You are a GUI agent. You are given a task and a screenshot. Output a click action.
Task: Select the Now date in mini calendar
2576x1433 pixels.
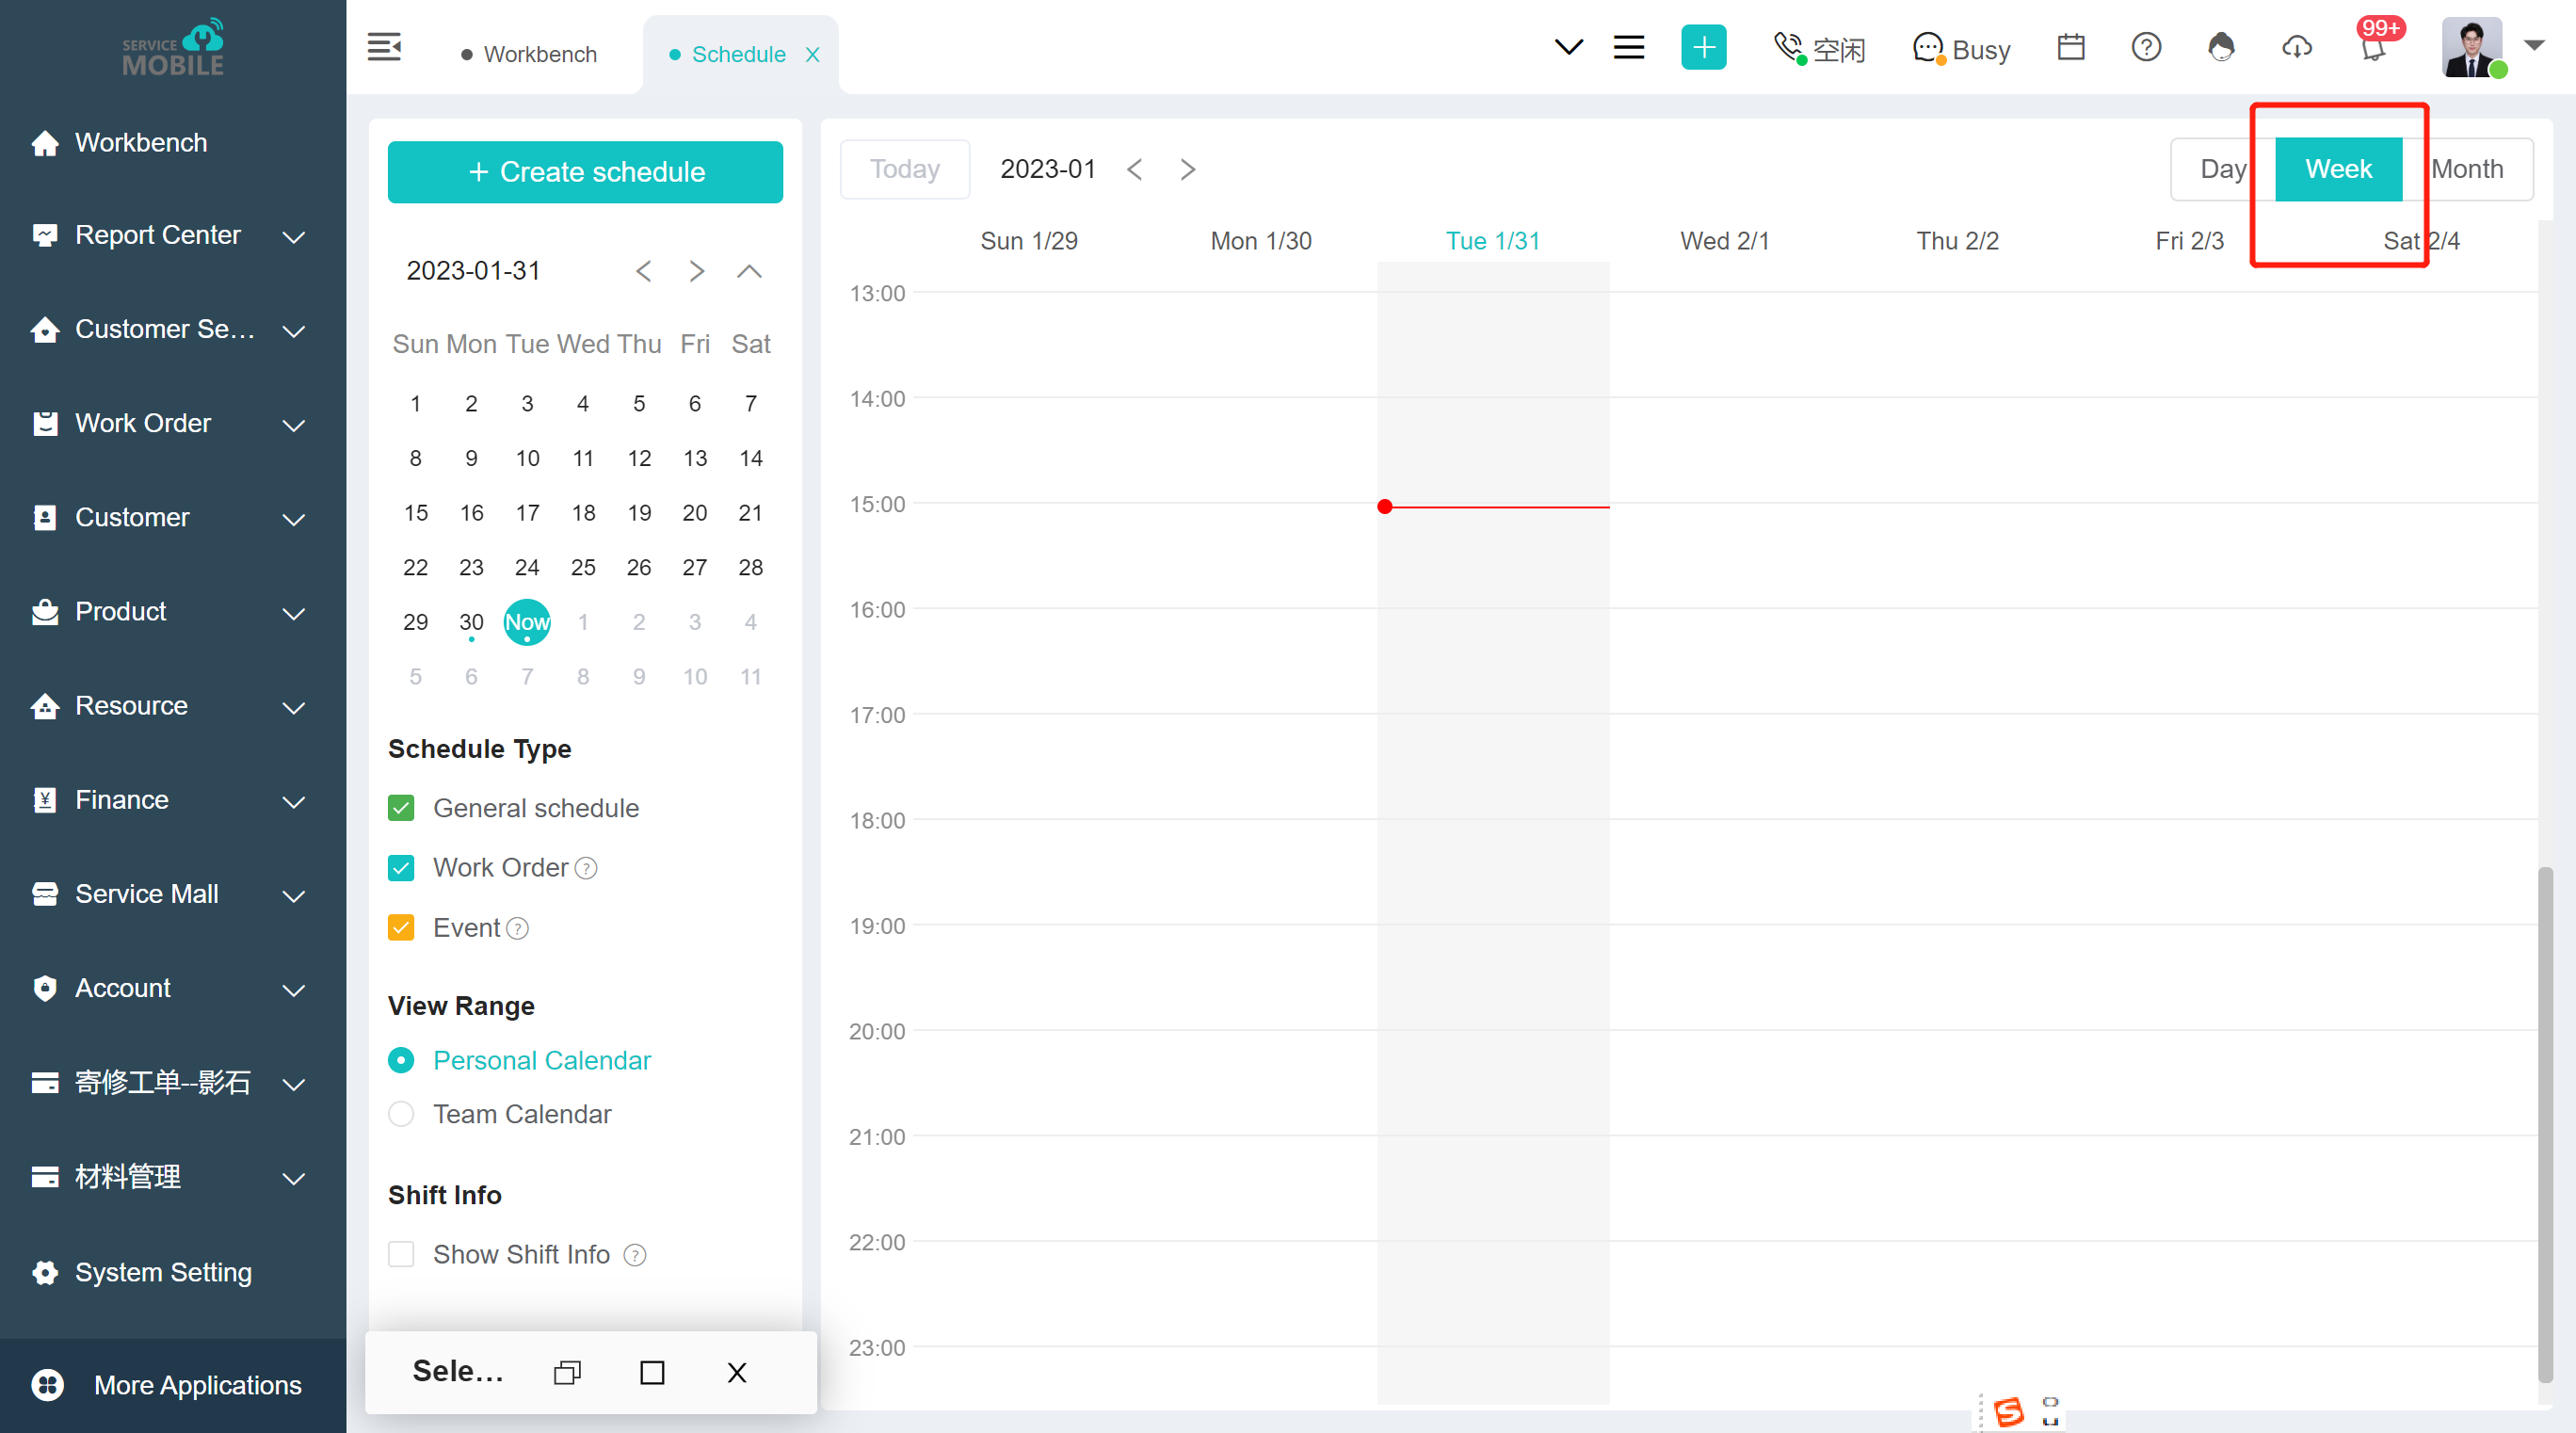click(x=527, y=622)
